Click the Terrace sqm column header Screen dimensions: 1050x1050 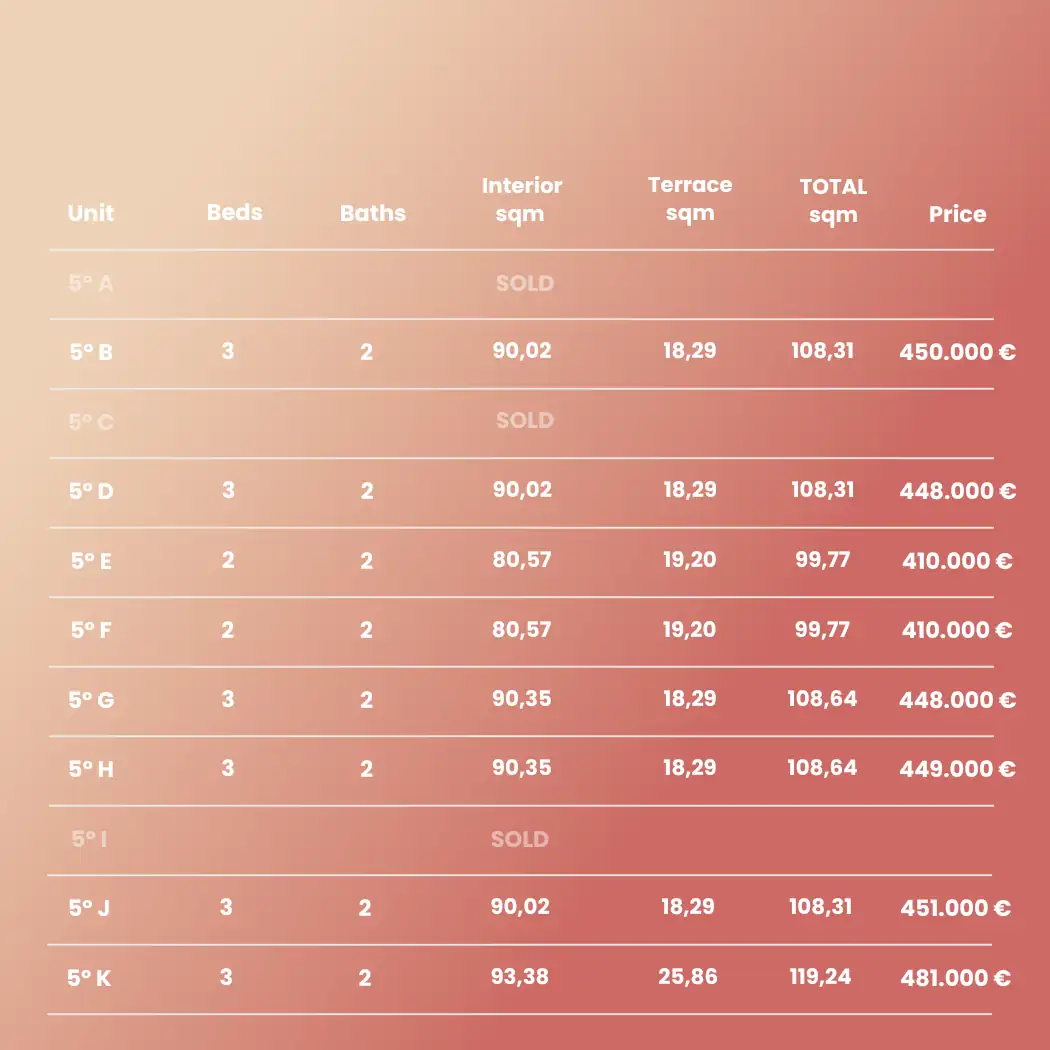coord(690,198)
